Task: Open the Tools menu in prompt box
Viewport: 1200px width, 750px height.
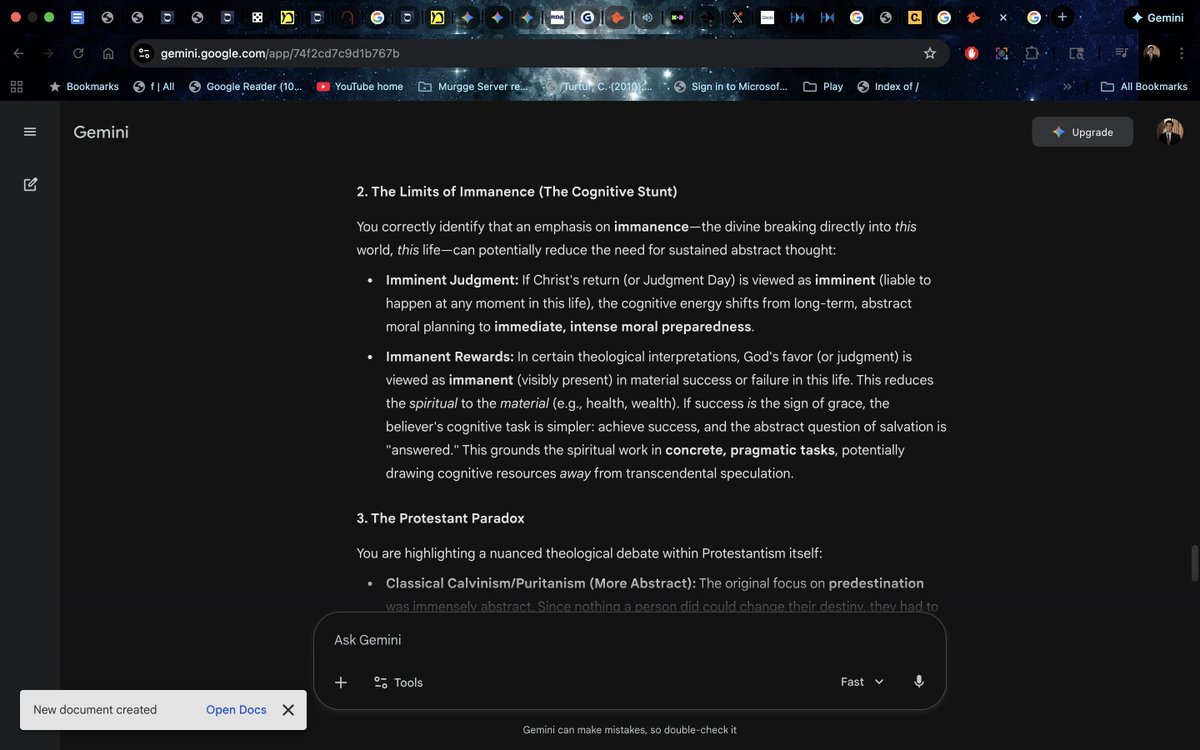Action: pos(398,682)
